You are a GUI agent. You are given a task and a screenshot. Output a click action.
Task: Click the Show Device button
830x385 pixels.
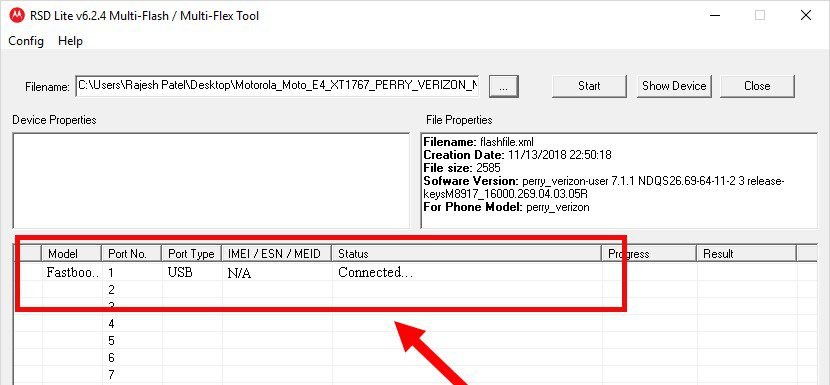point(674,86)
